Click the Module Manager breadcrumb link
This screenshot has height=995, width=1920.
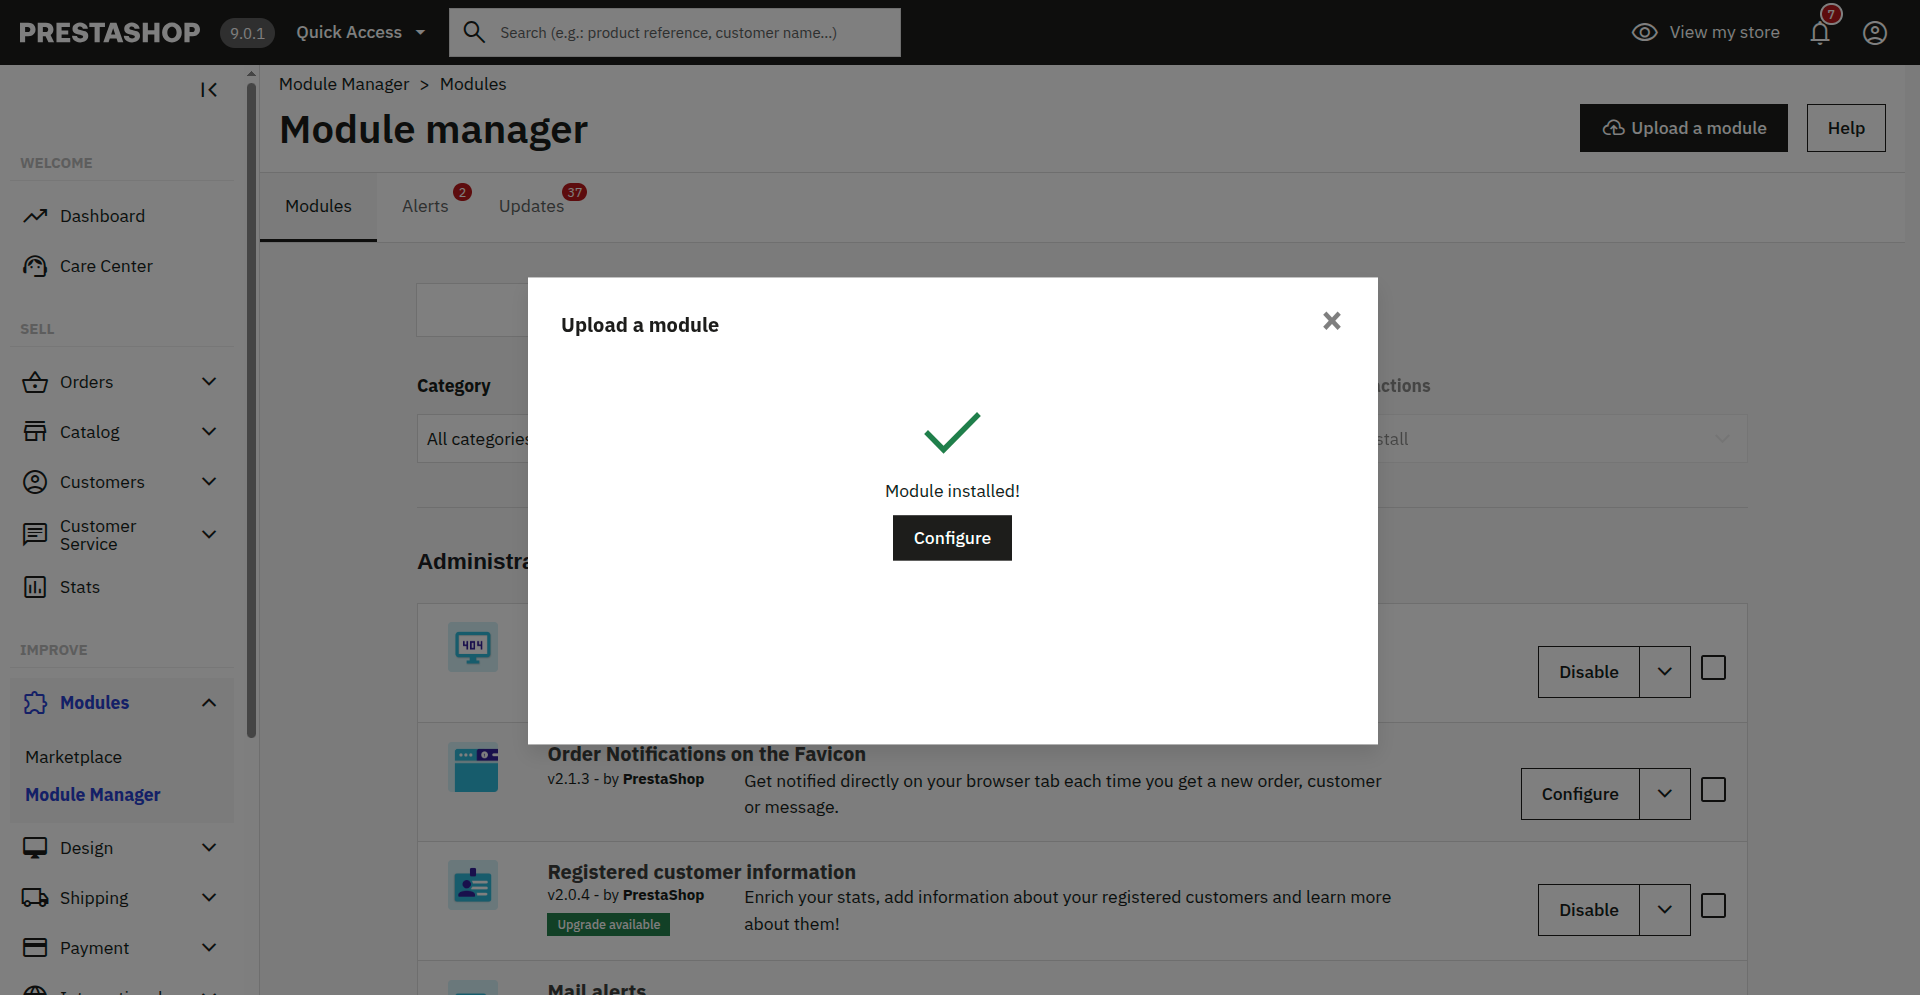(x=344, y=84)
